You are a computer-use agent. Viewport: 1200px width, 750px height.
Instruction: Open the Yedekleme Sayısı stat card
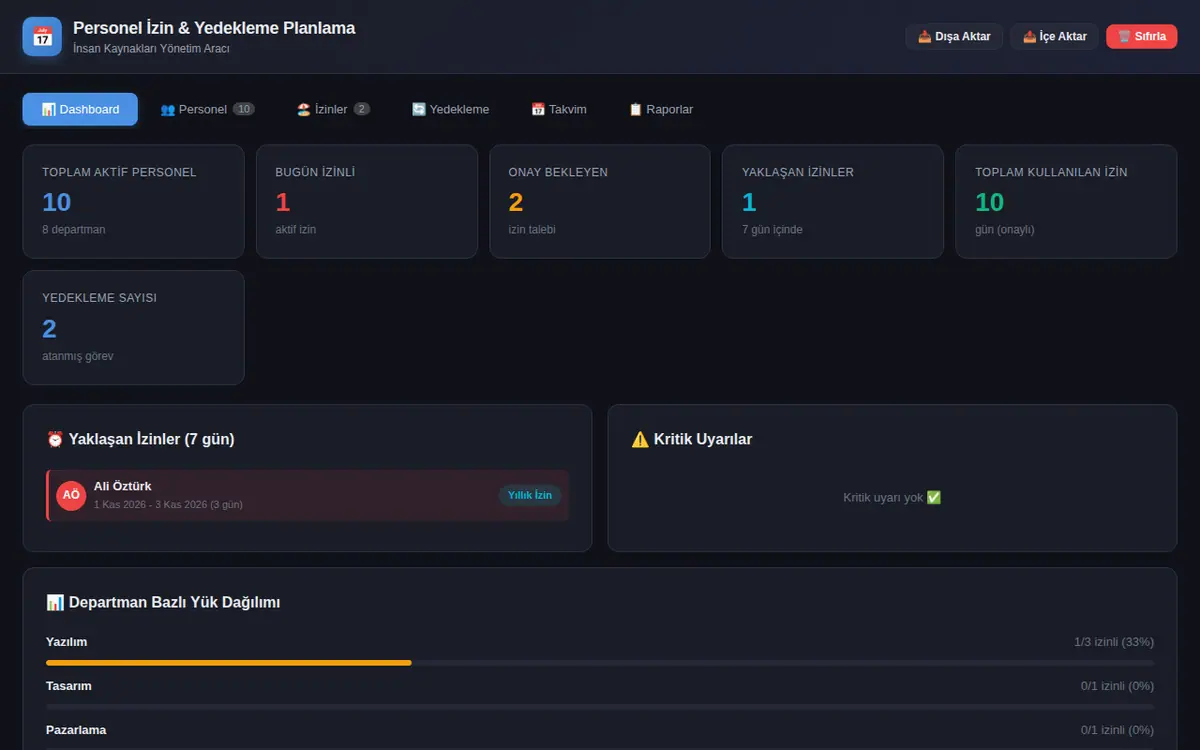[133, 327]
